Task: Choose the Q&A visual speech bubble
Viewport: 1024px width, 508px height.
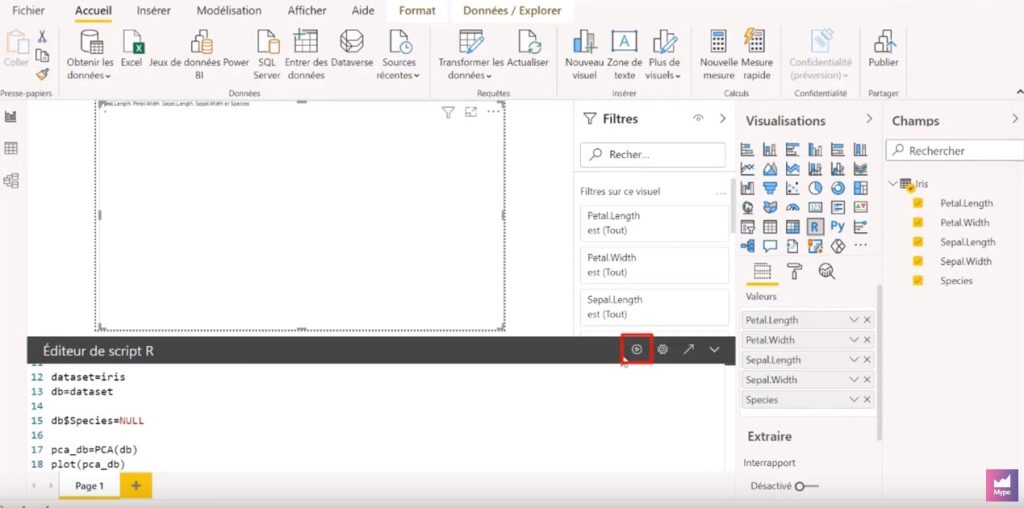Action: coord(770,246)
